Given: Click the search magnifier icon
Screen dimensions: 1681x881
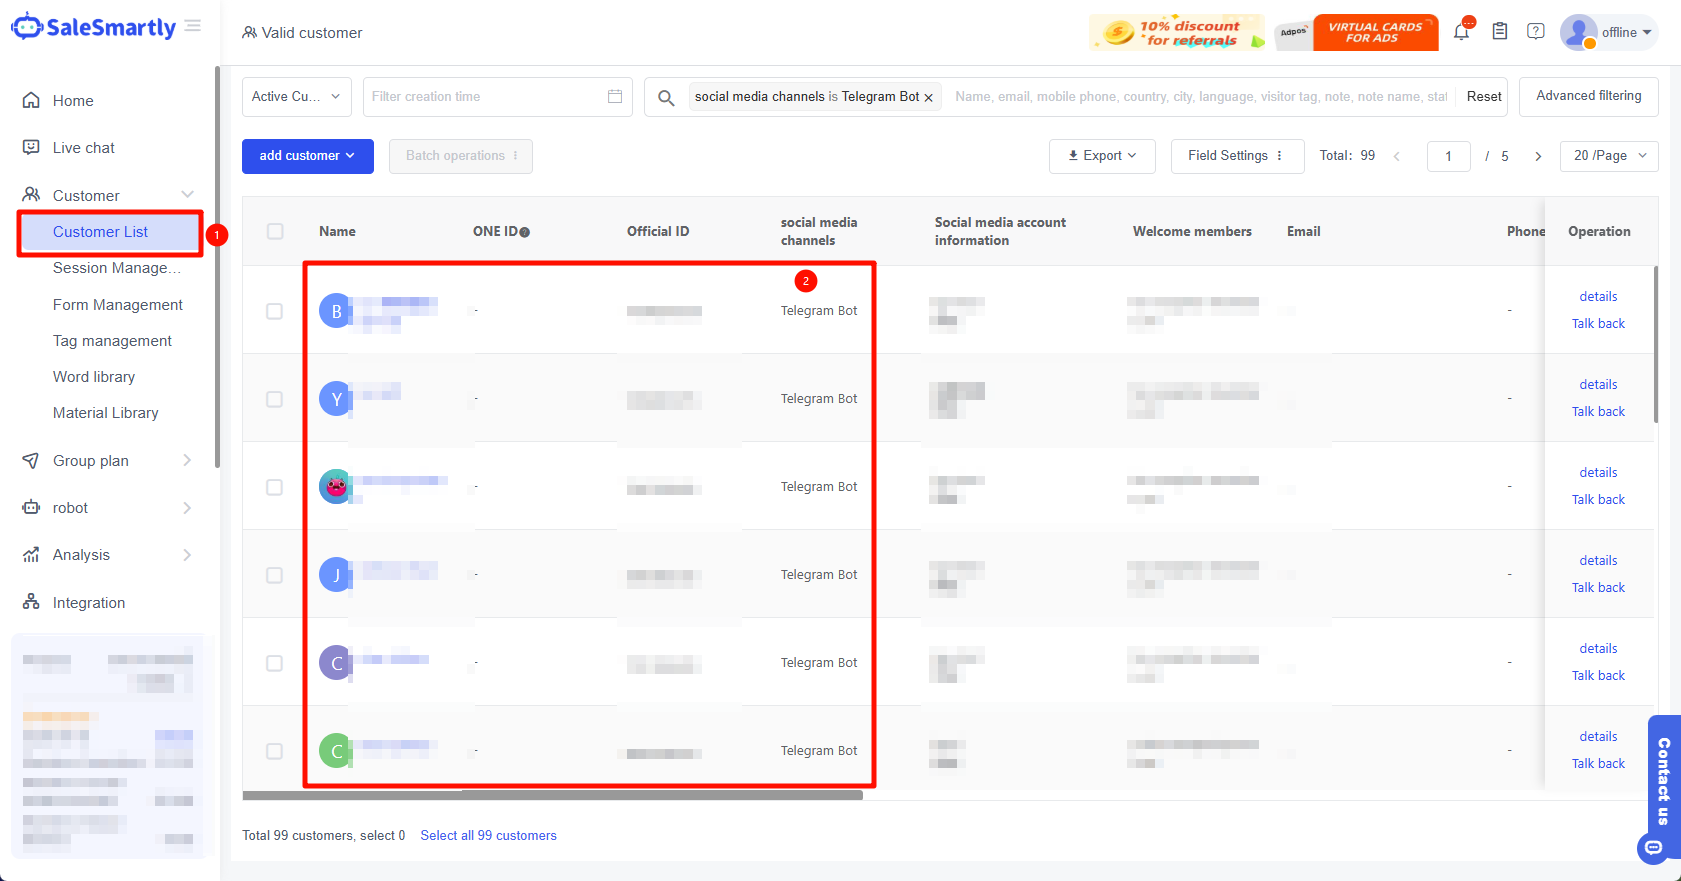Looking at the screenshot, I should click(x=666, y=97).
